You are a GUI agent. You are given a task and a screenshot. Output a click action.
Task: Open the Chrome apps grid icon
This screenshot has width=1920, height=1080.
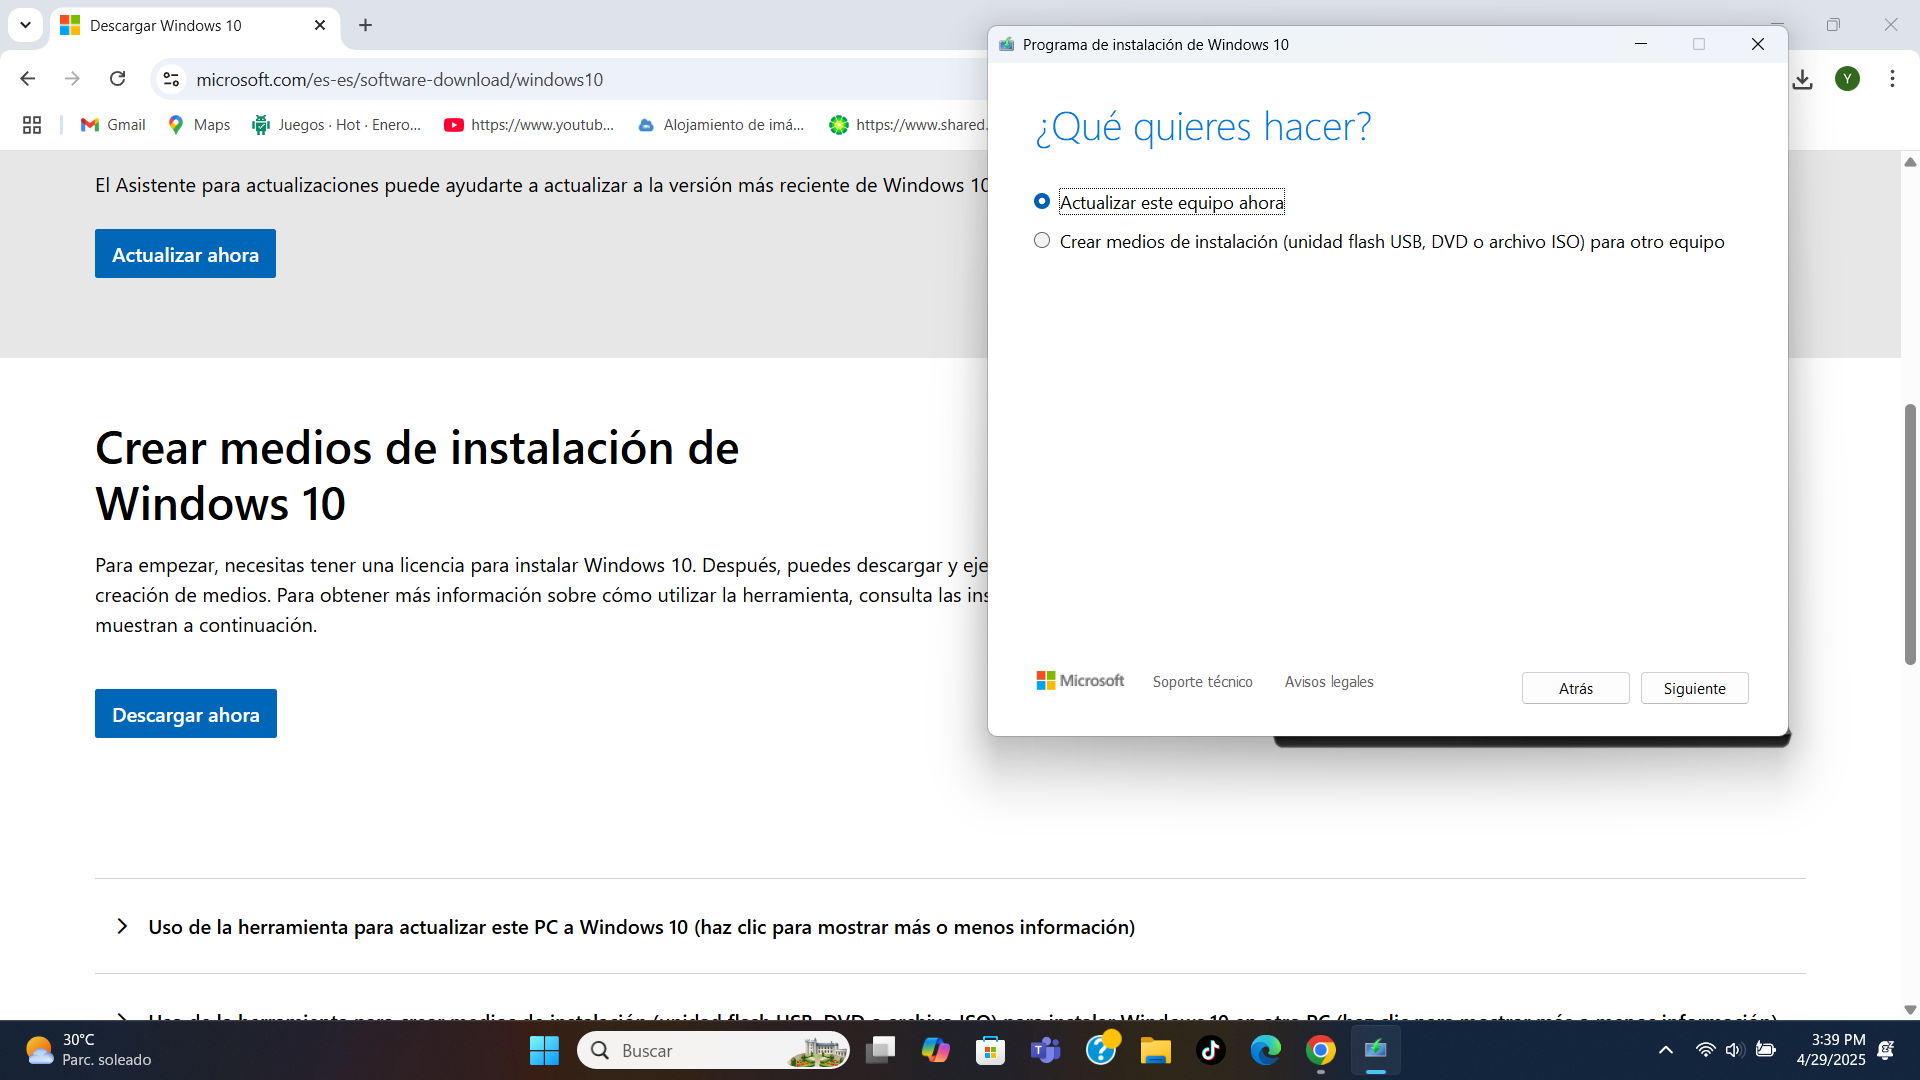tap(32, 125)
